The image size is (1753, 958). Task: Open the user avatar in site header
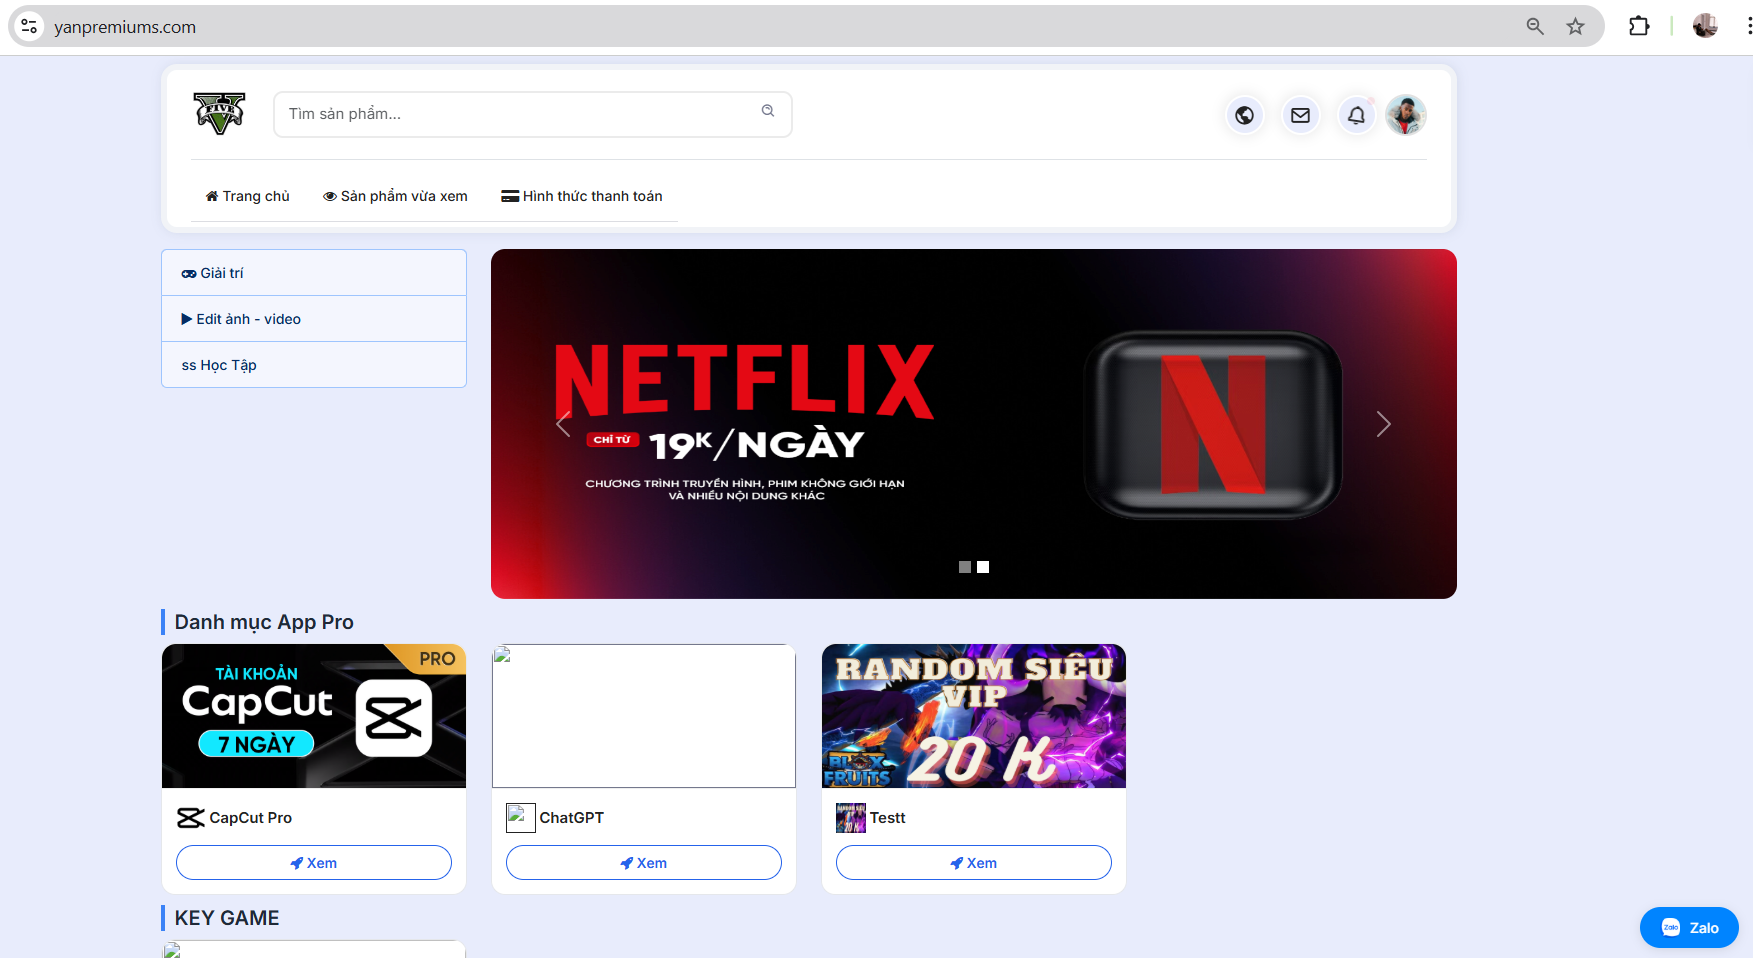(x=1406, y=115)
